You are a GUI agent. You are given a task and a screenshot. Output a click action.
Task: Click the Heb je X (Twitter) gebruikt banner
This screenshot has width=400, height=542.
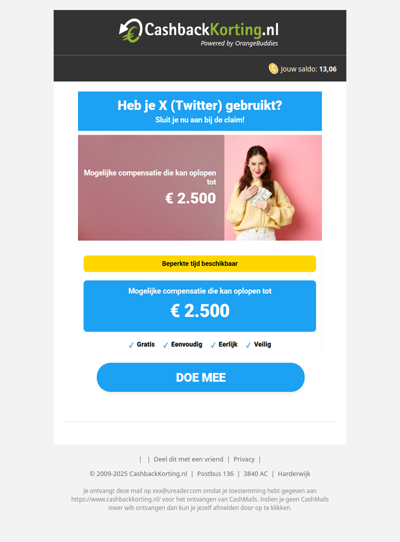pos(200,111)
